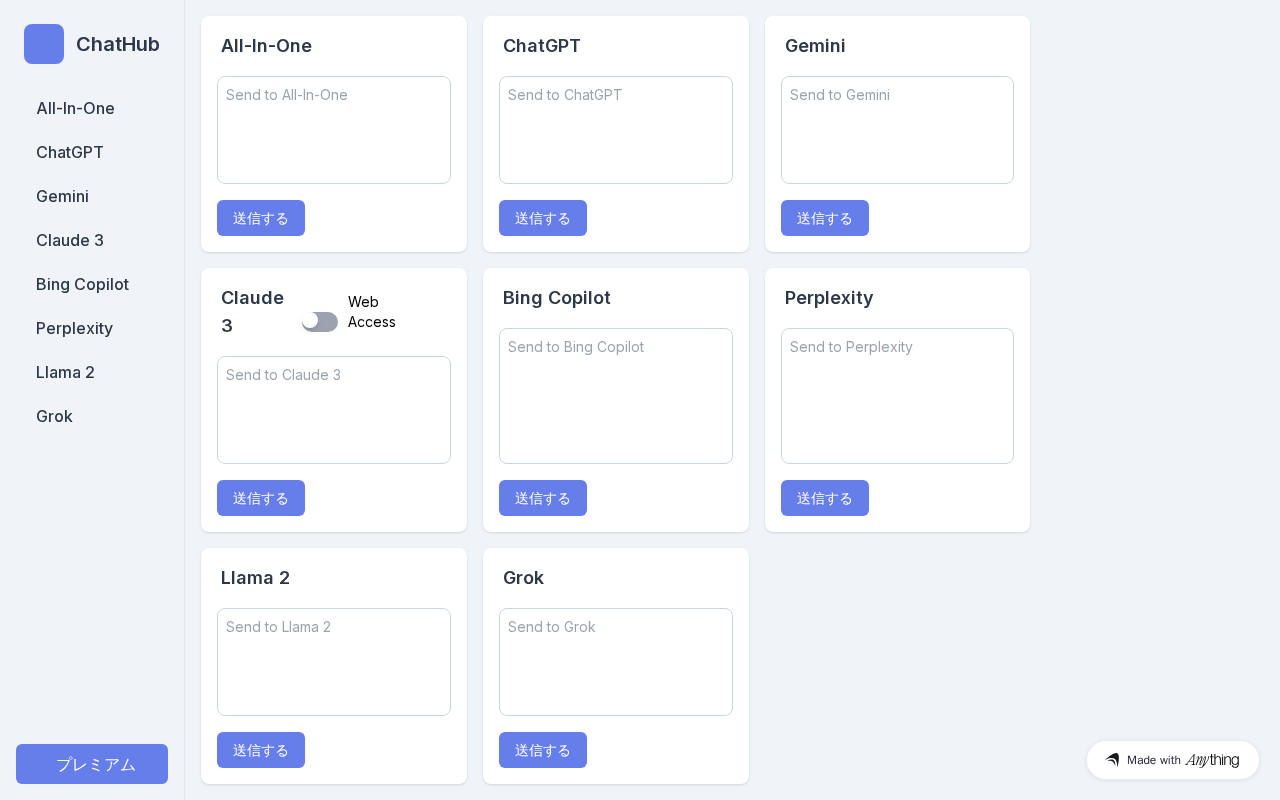Click into the Send to Claude 3 field
Viewport: 1280px width, 800px height.
click(334, 410)
